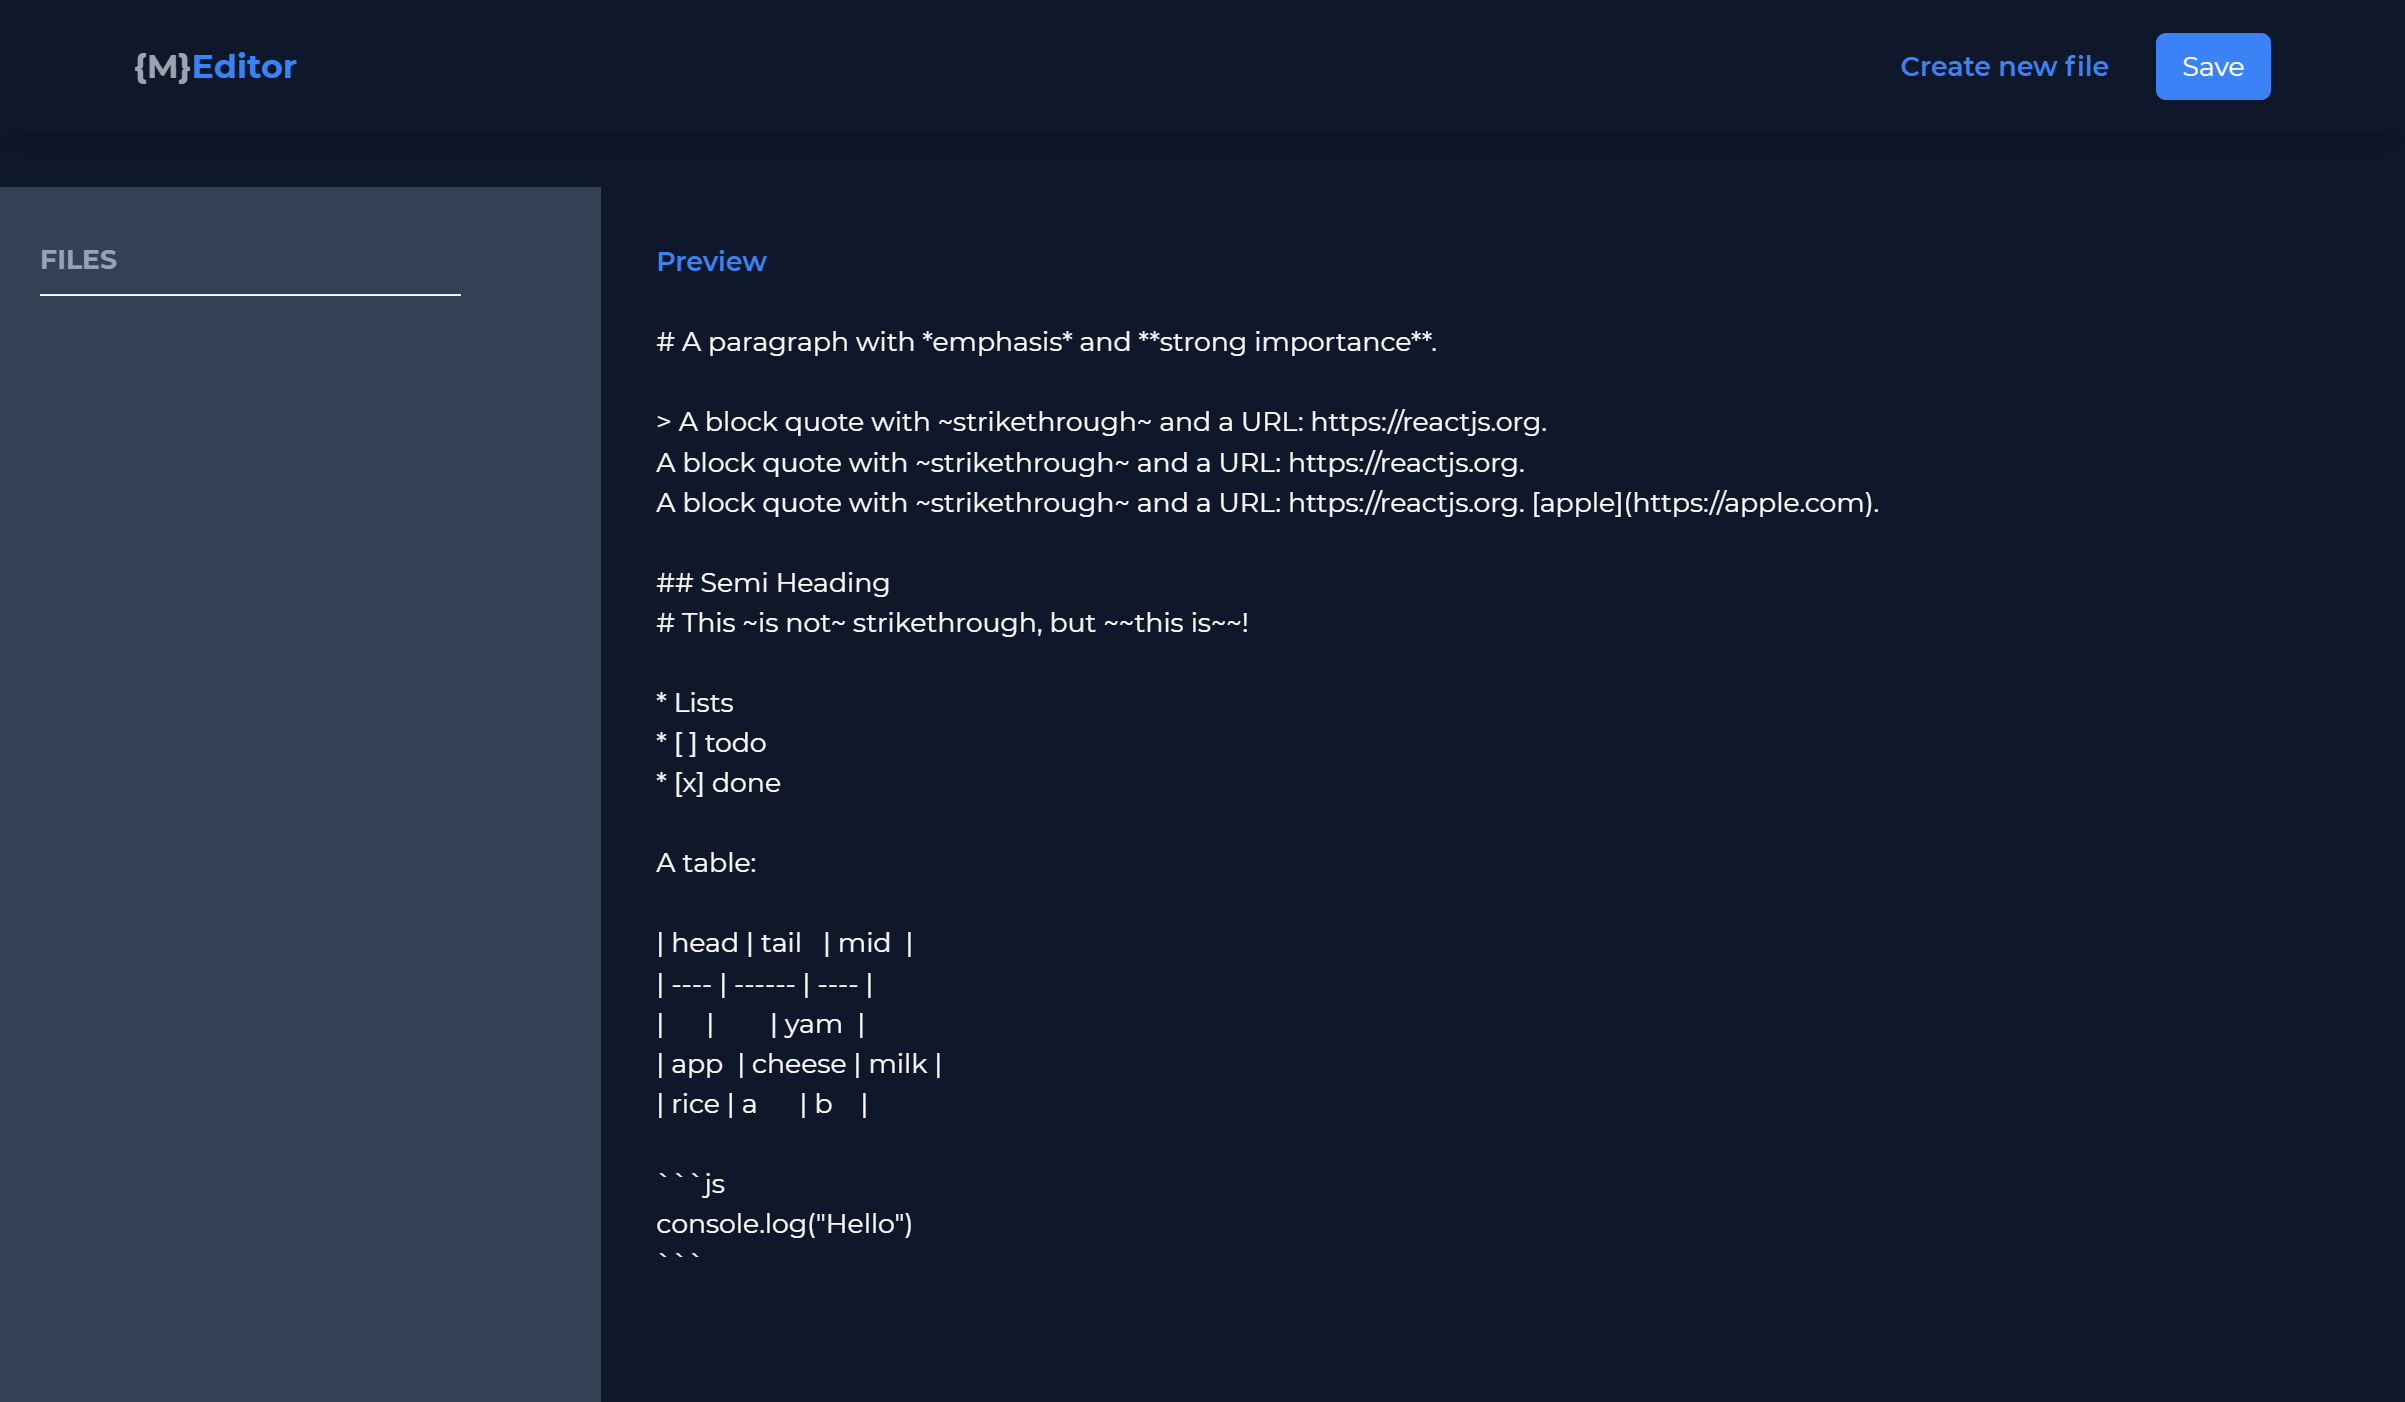2405x1402 pixels.
Task: Click the Save button
Action: [2213, 66]
